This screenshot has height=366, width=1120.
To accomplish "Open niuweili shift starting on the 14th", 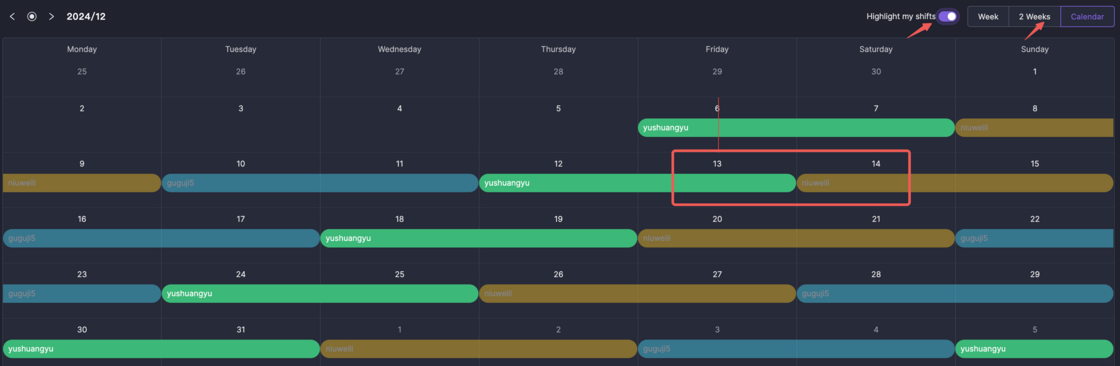I will coord(955,183).
